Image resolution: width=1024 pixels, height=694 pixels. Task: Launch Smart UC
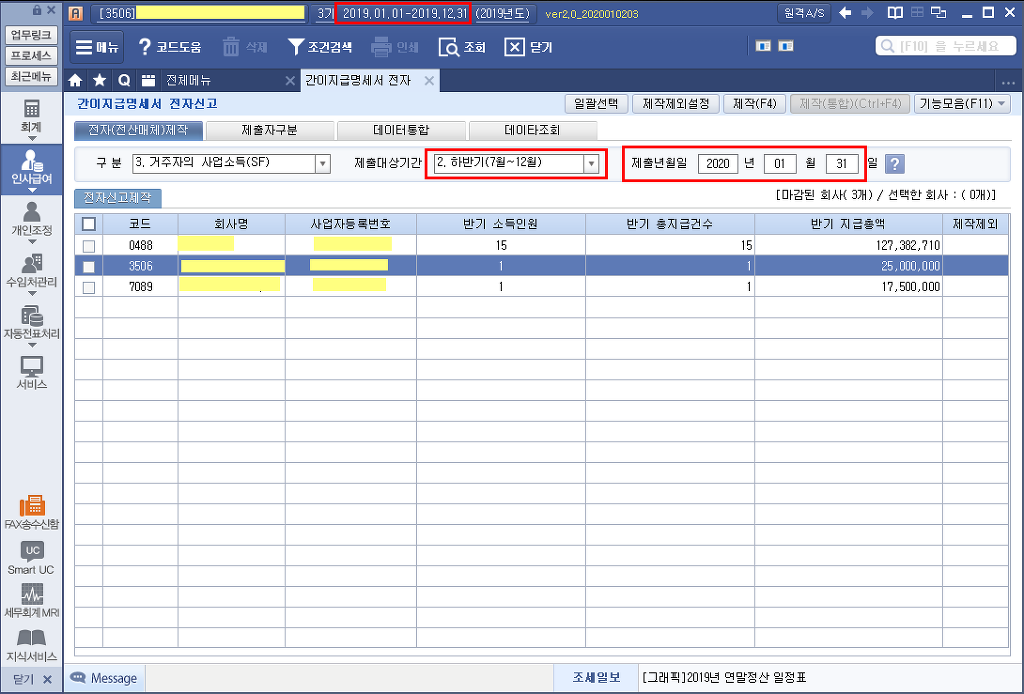pos(31,558)
